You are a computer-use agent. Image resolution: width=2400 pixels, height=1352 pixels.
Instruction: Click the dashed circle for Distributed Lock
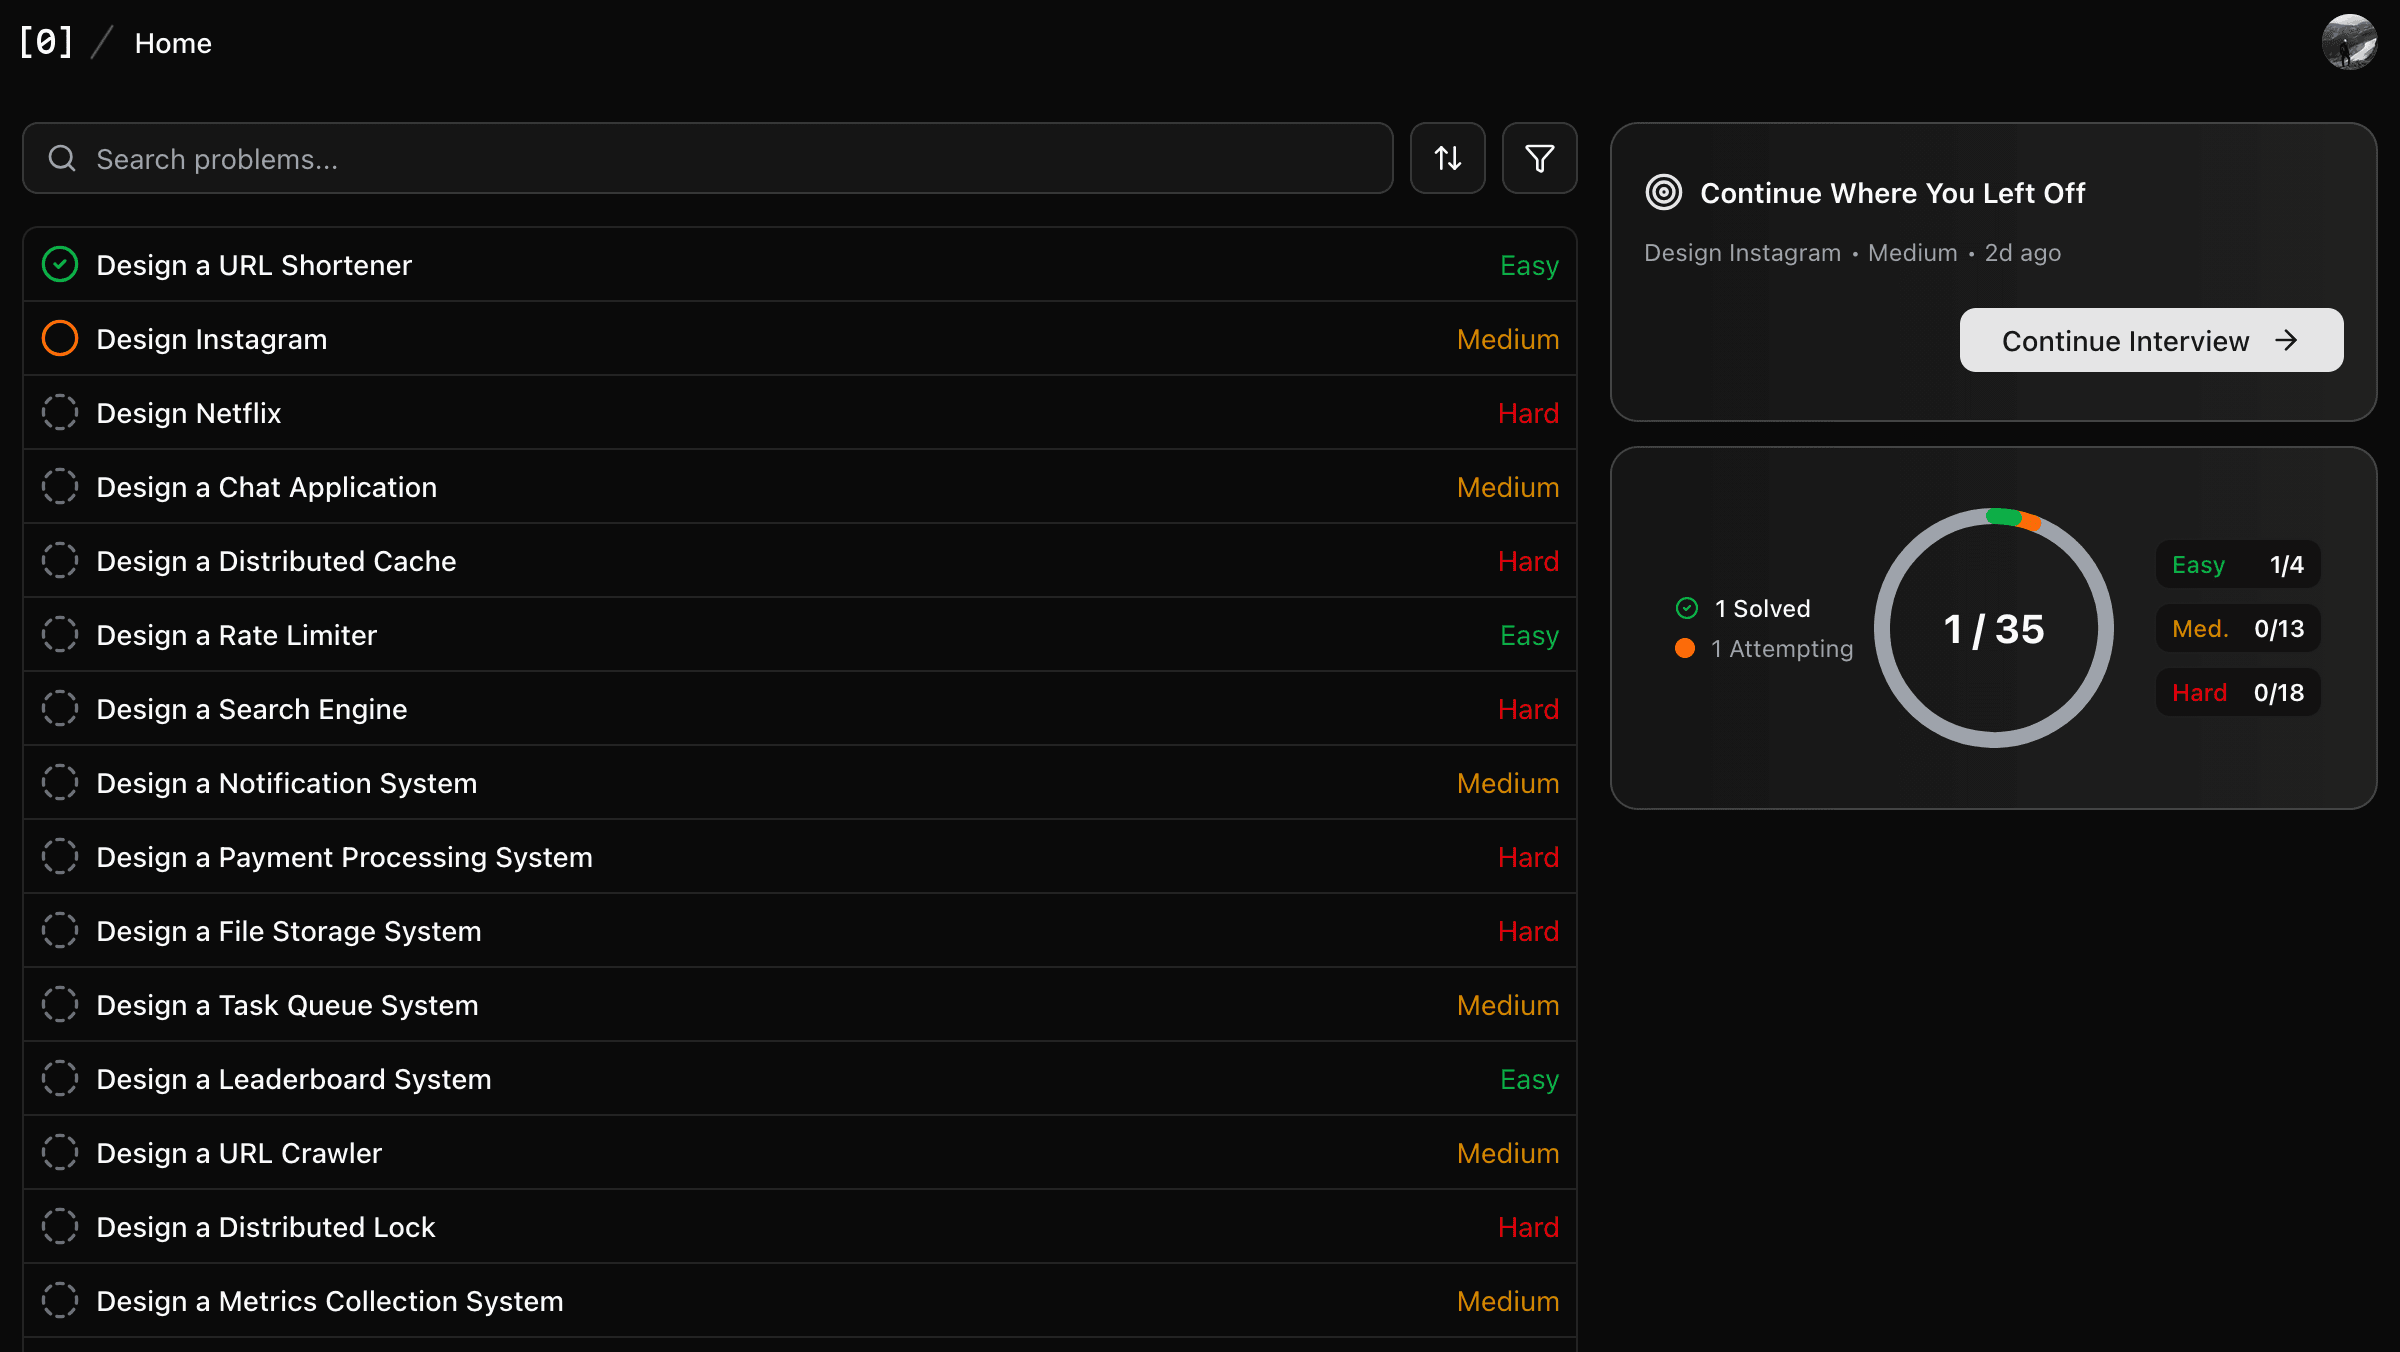(60, 1227)
